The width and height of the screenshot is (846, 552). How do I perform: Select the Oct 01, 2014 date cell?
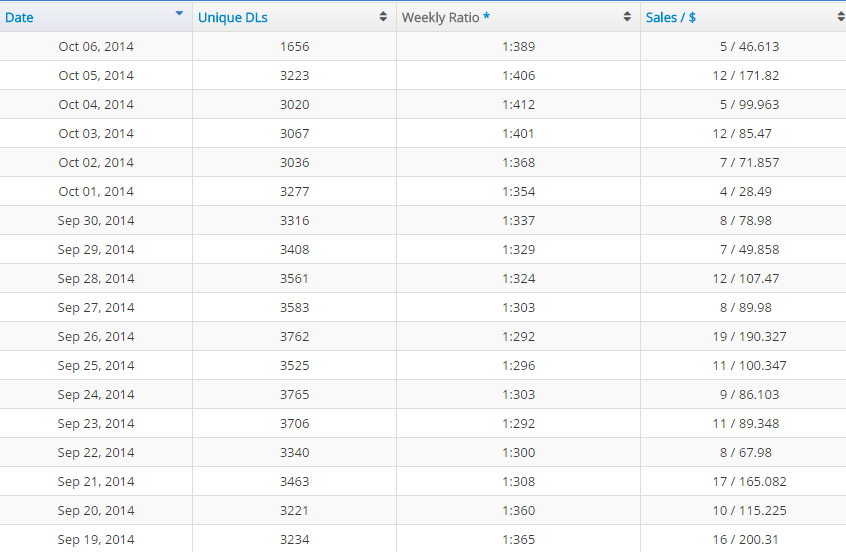point(96,192)
